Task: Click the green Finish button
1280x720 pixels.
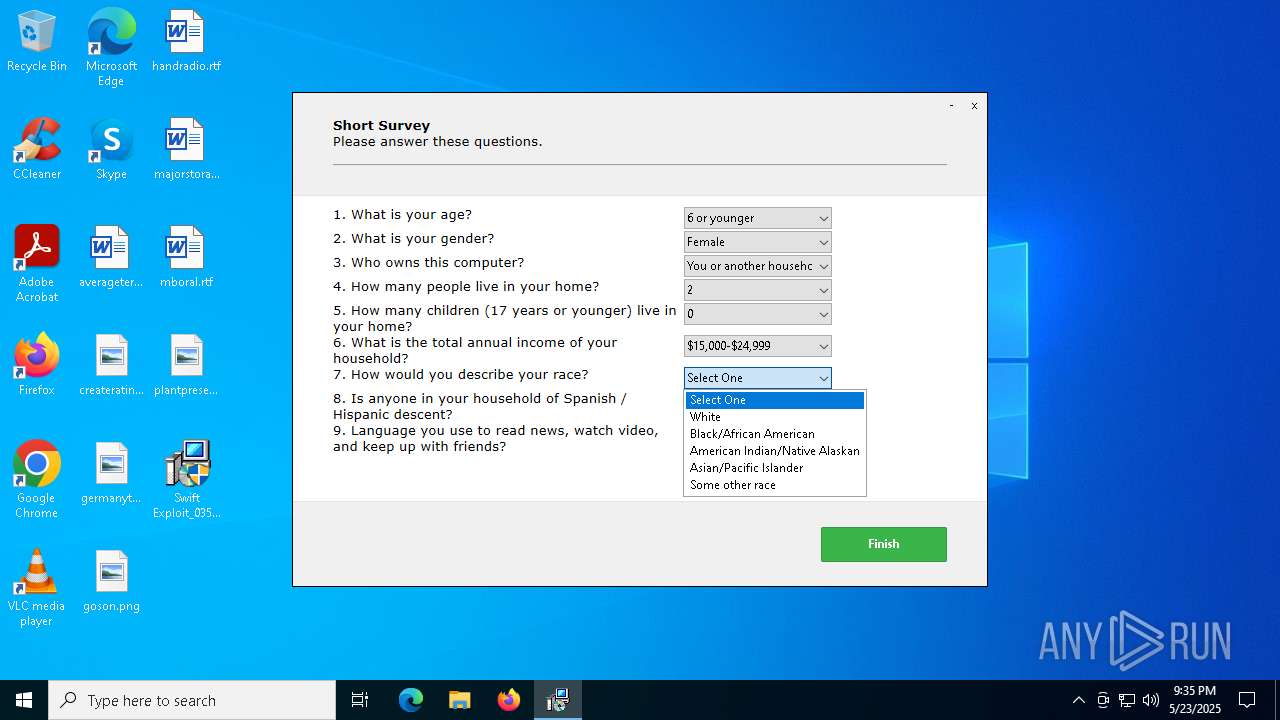Action: (884, 544)
